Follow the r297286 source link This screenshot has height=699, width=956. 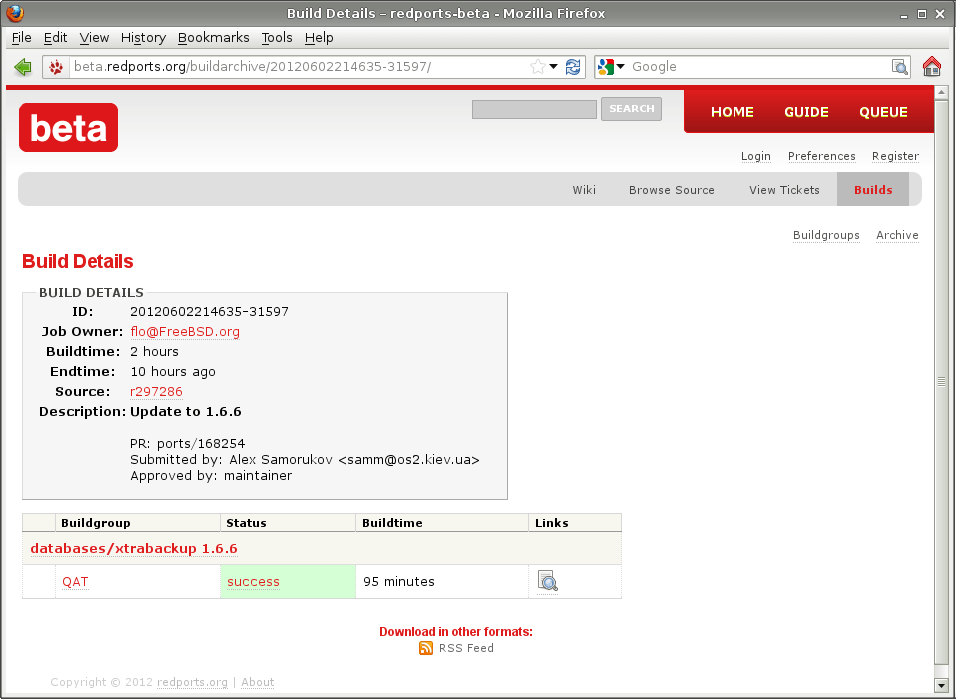tap(156, 392)
